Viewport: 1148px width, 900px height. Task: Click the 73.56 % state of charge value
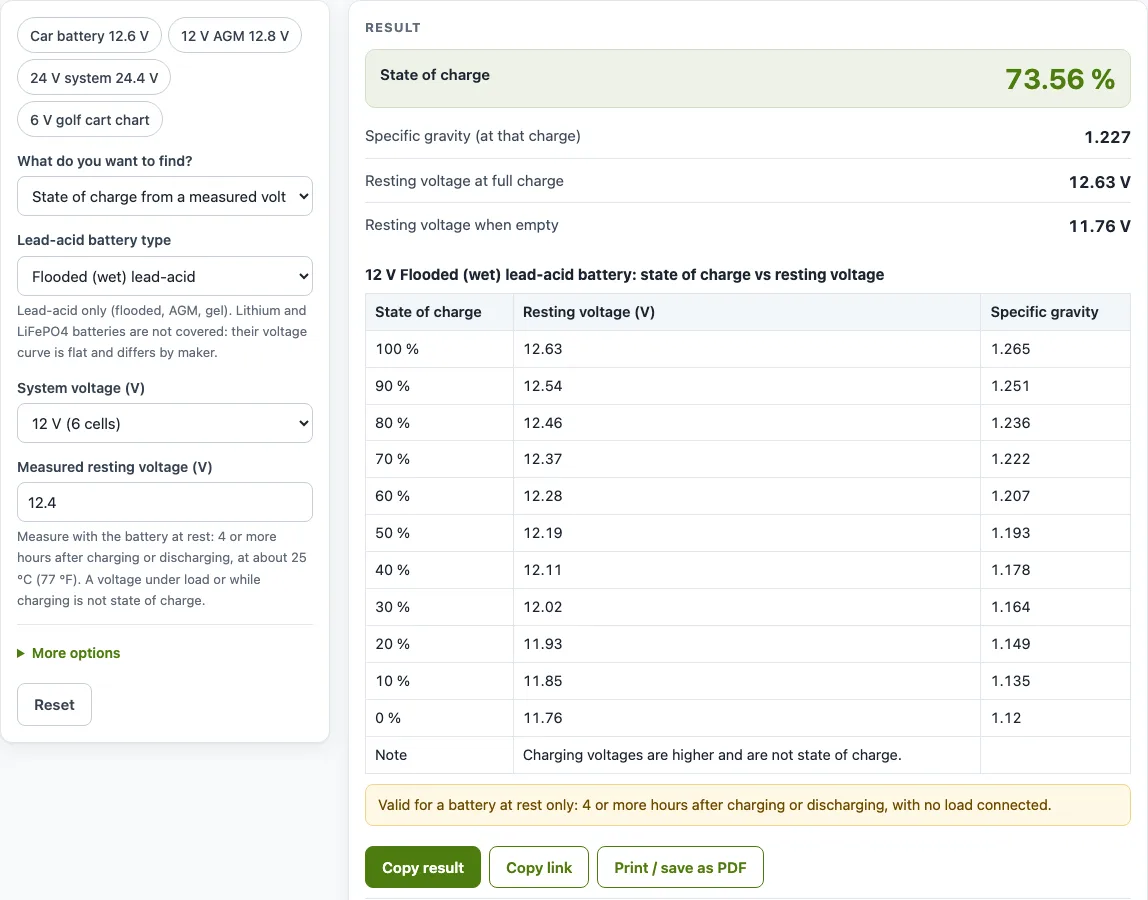point(1059,79)
